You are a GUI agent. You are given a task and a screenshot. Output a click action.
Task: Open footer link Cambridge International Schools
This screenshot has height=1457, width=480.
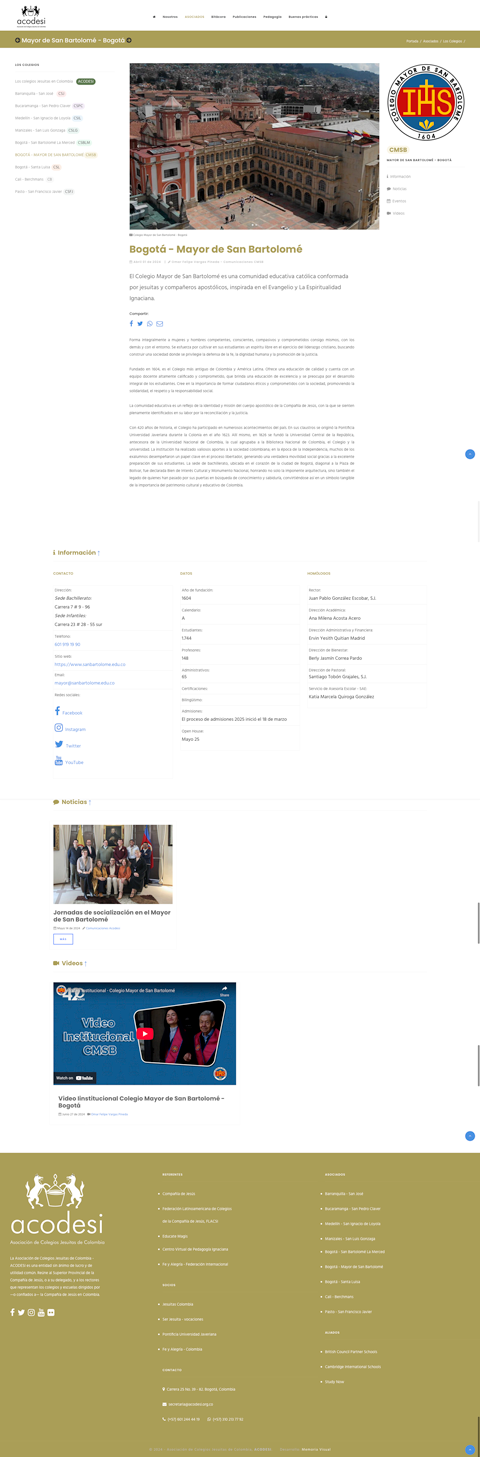point(353,1366)
